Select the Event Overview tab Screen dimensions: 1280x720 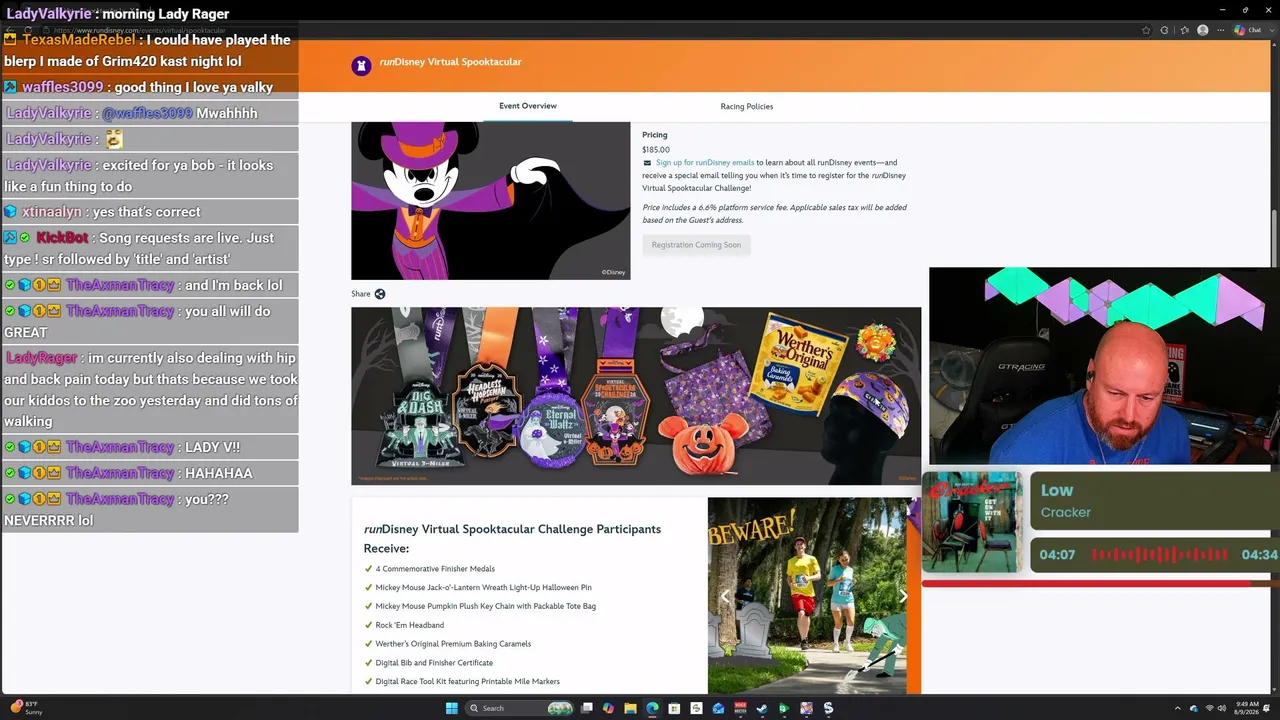pyautogui.click(x=528, y=106)
